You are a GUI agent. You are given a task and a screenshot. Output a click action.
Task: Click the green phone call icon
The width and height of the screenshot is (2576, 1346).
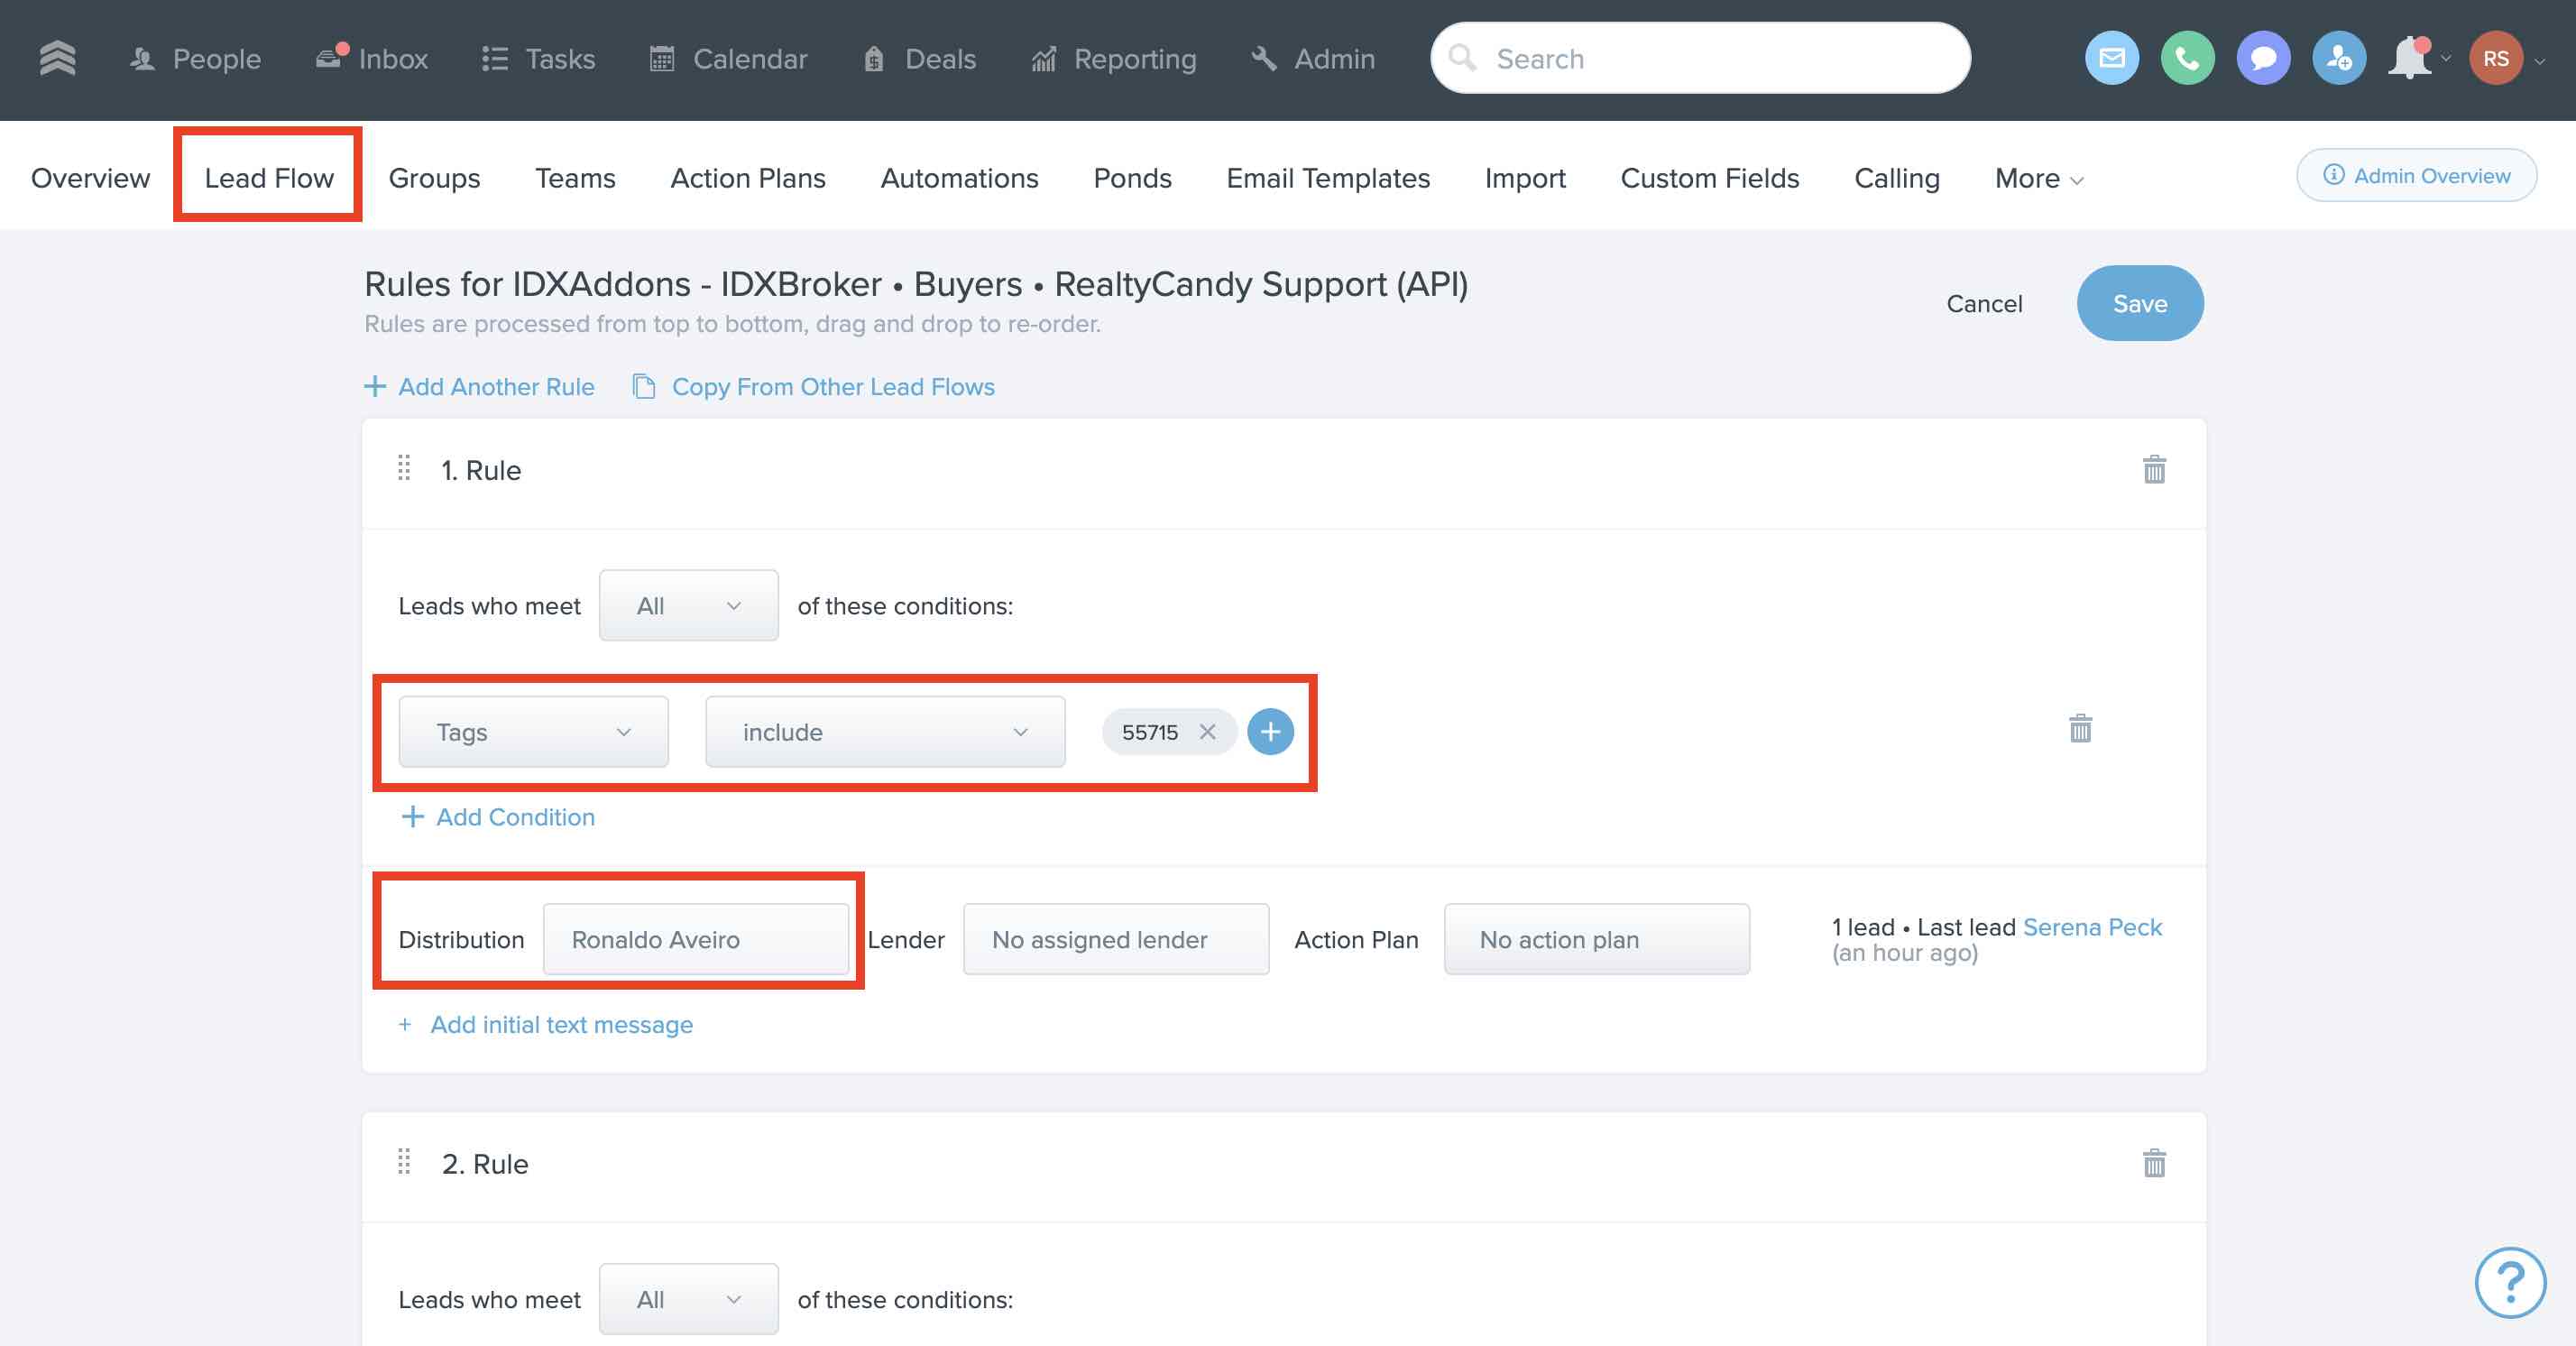(x=2187, y=59)
